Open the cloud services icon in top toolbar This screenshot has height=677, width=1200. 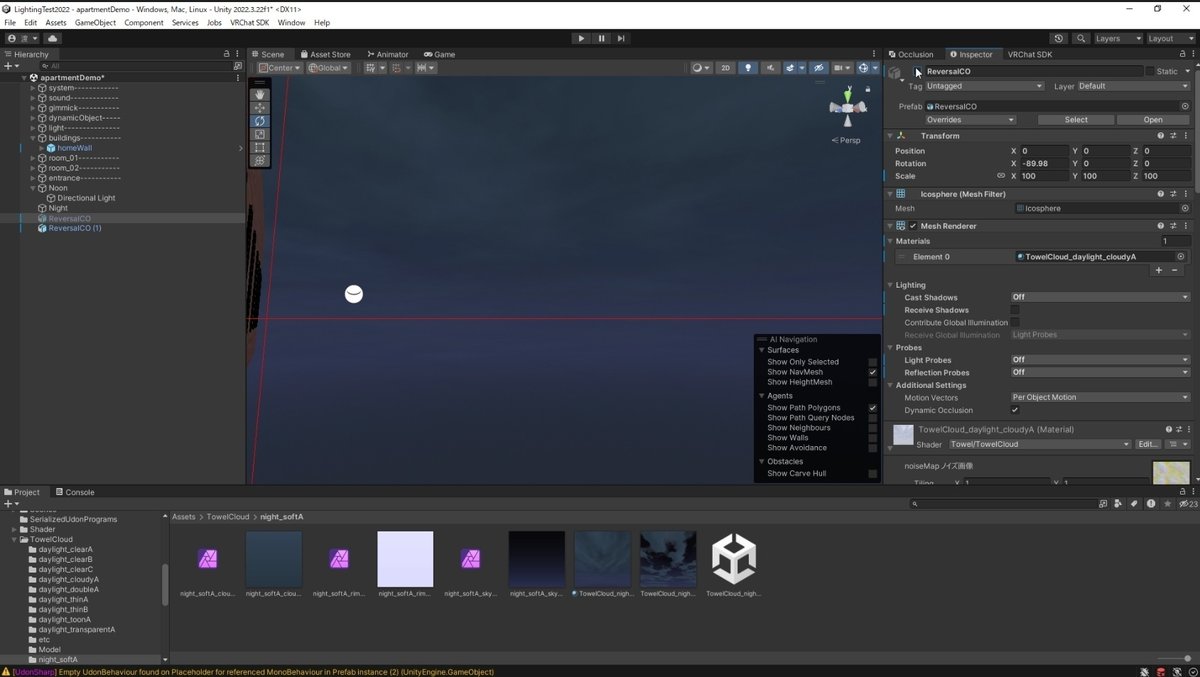tap(52, 38)
